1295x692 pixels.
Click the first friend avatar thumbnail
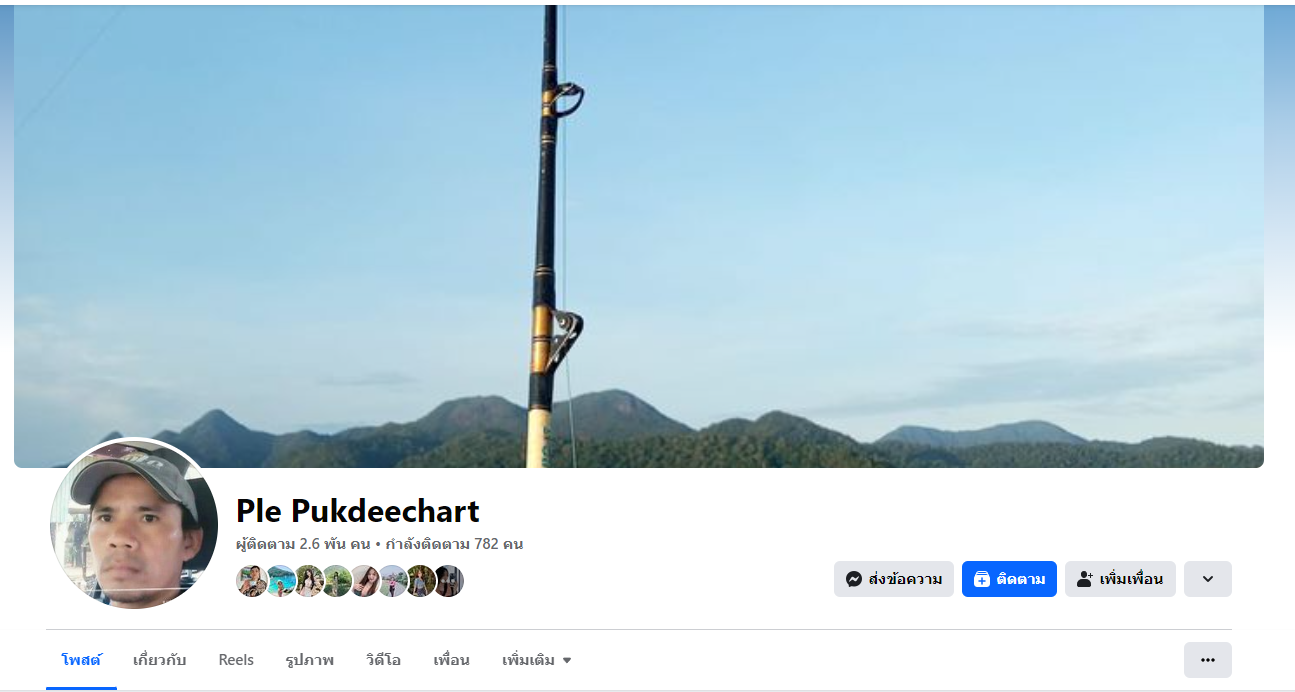point(252,581)
